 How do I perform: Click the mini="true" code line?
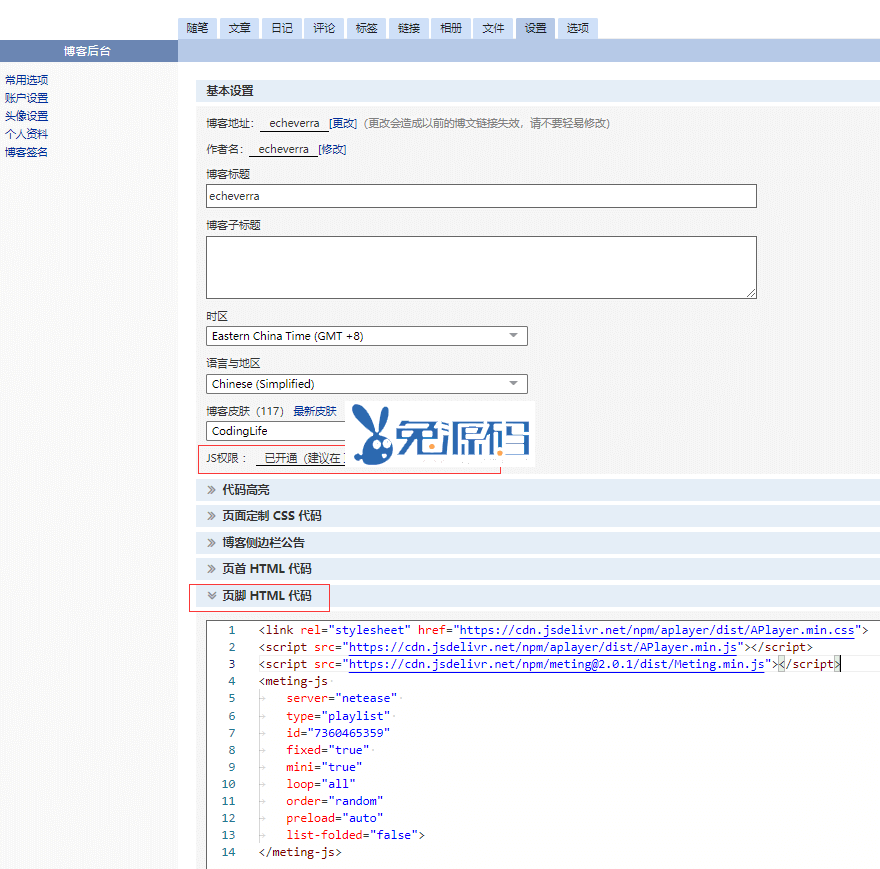[324, 767]
